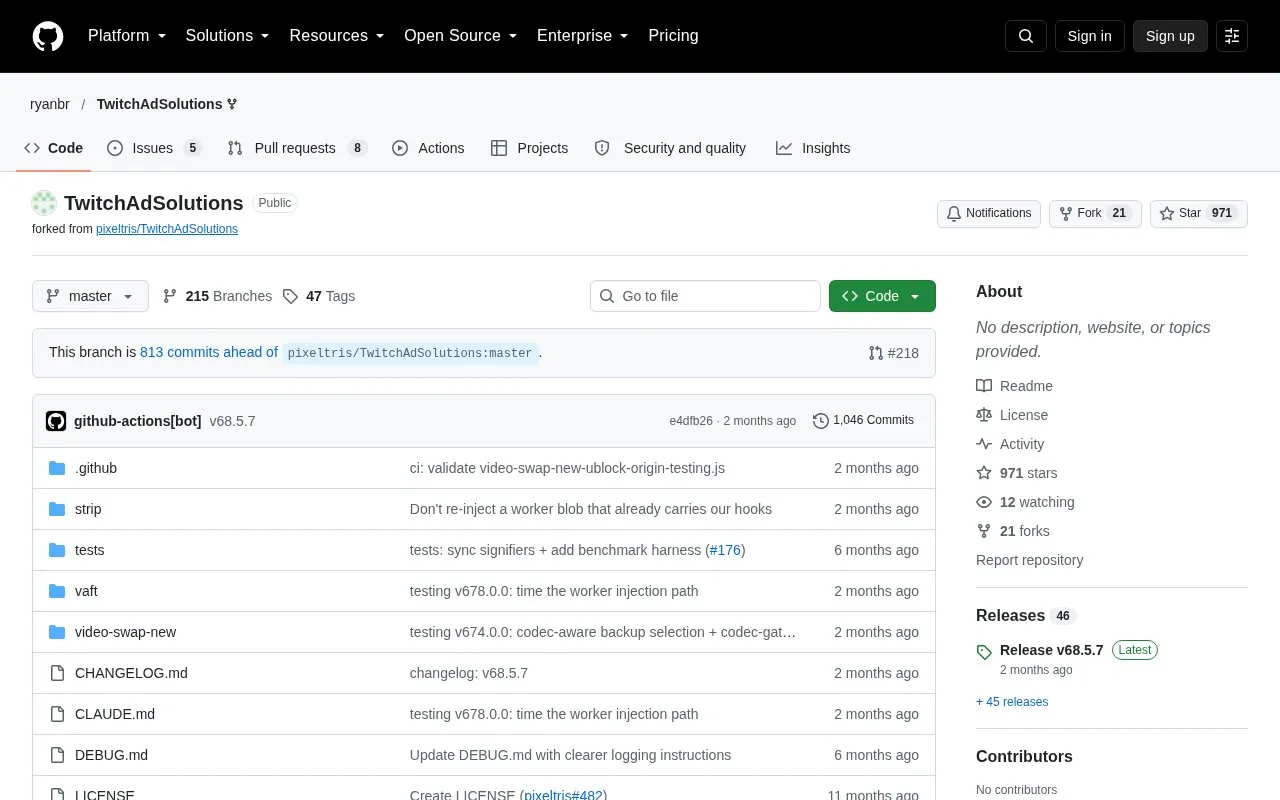This screenshot has height=800, width=1280.
Task: Expand the Enterprise menu
Action: tap(583, 36)
